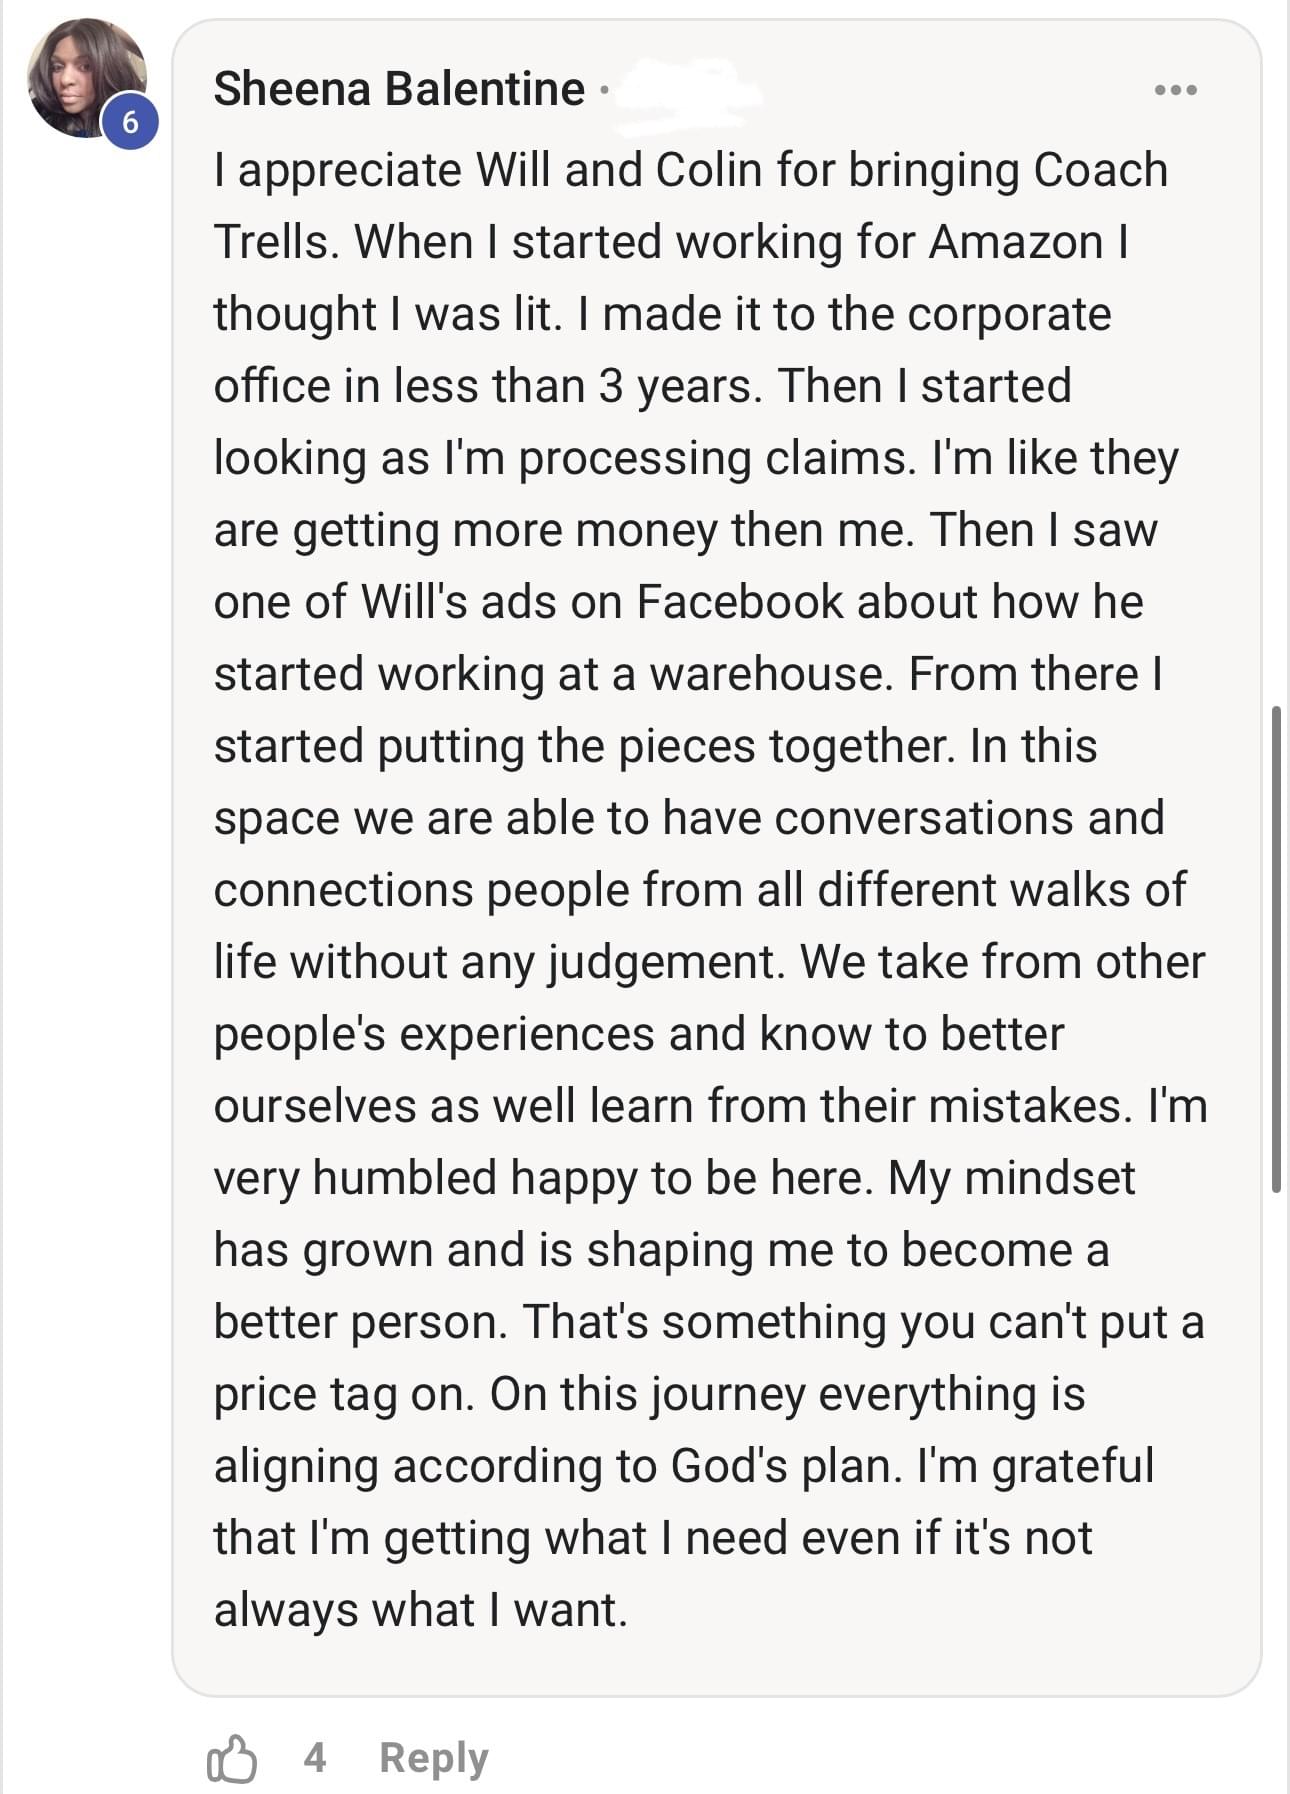The width and height of the screenshot is (1290, 1794).
Task: Click the word "mindset" in the comment
Action: (x=1049, y=1178)
